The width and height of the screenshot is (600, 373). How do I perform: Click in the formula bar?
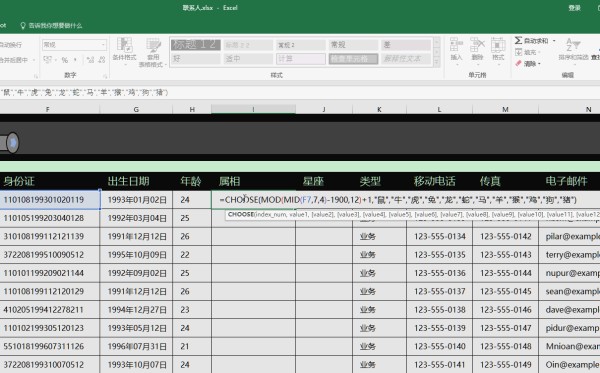[300, 92]
